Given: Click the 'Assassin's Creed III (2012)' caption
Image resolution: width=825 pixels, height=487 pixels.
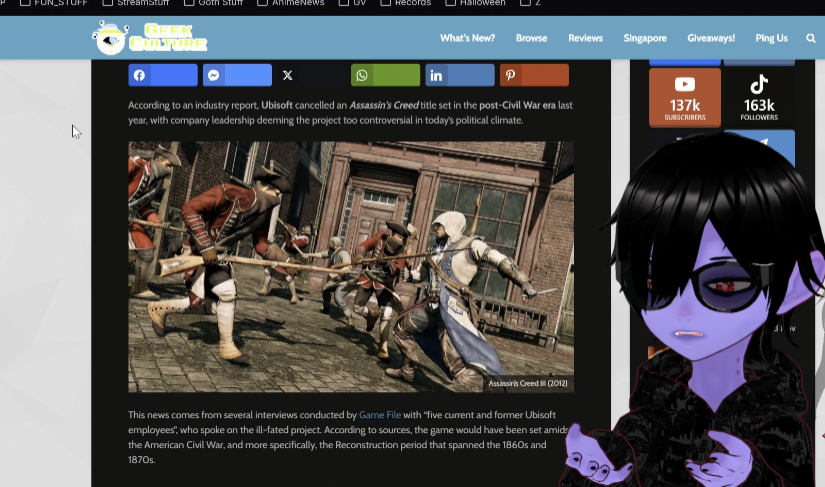Looking at the screenshot, I should 528,383.
